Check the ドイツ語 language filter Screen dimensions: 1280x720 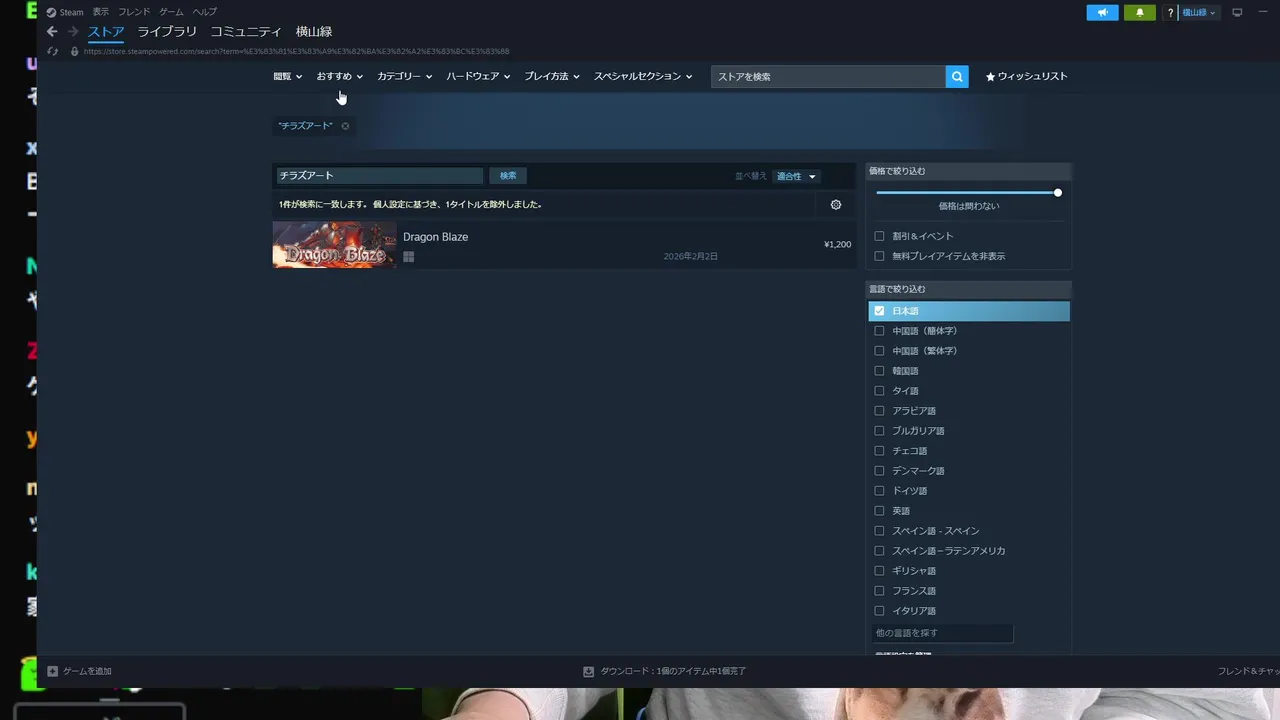coord(879,491)
